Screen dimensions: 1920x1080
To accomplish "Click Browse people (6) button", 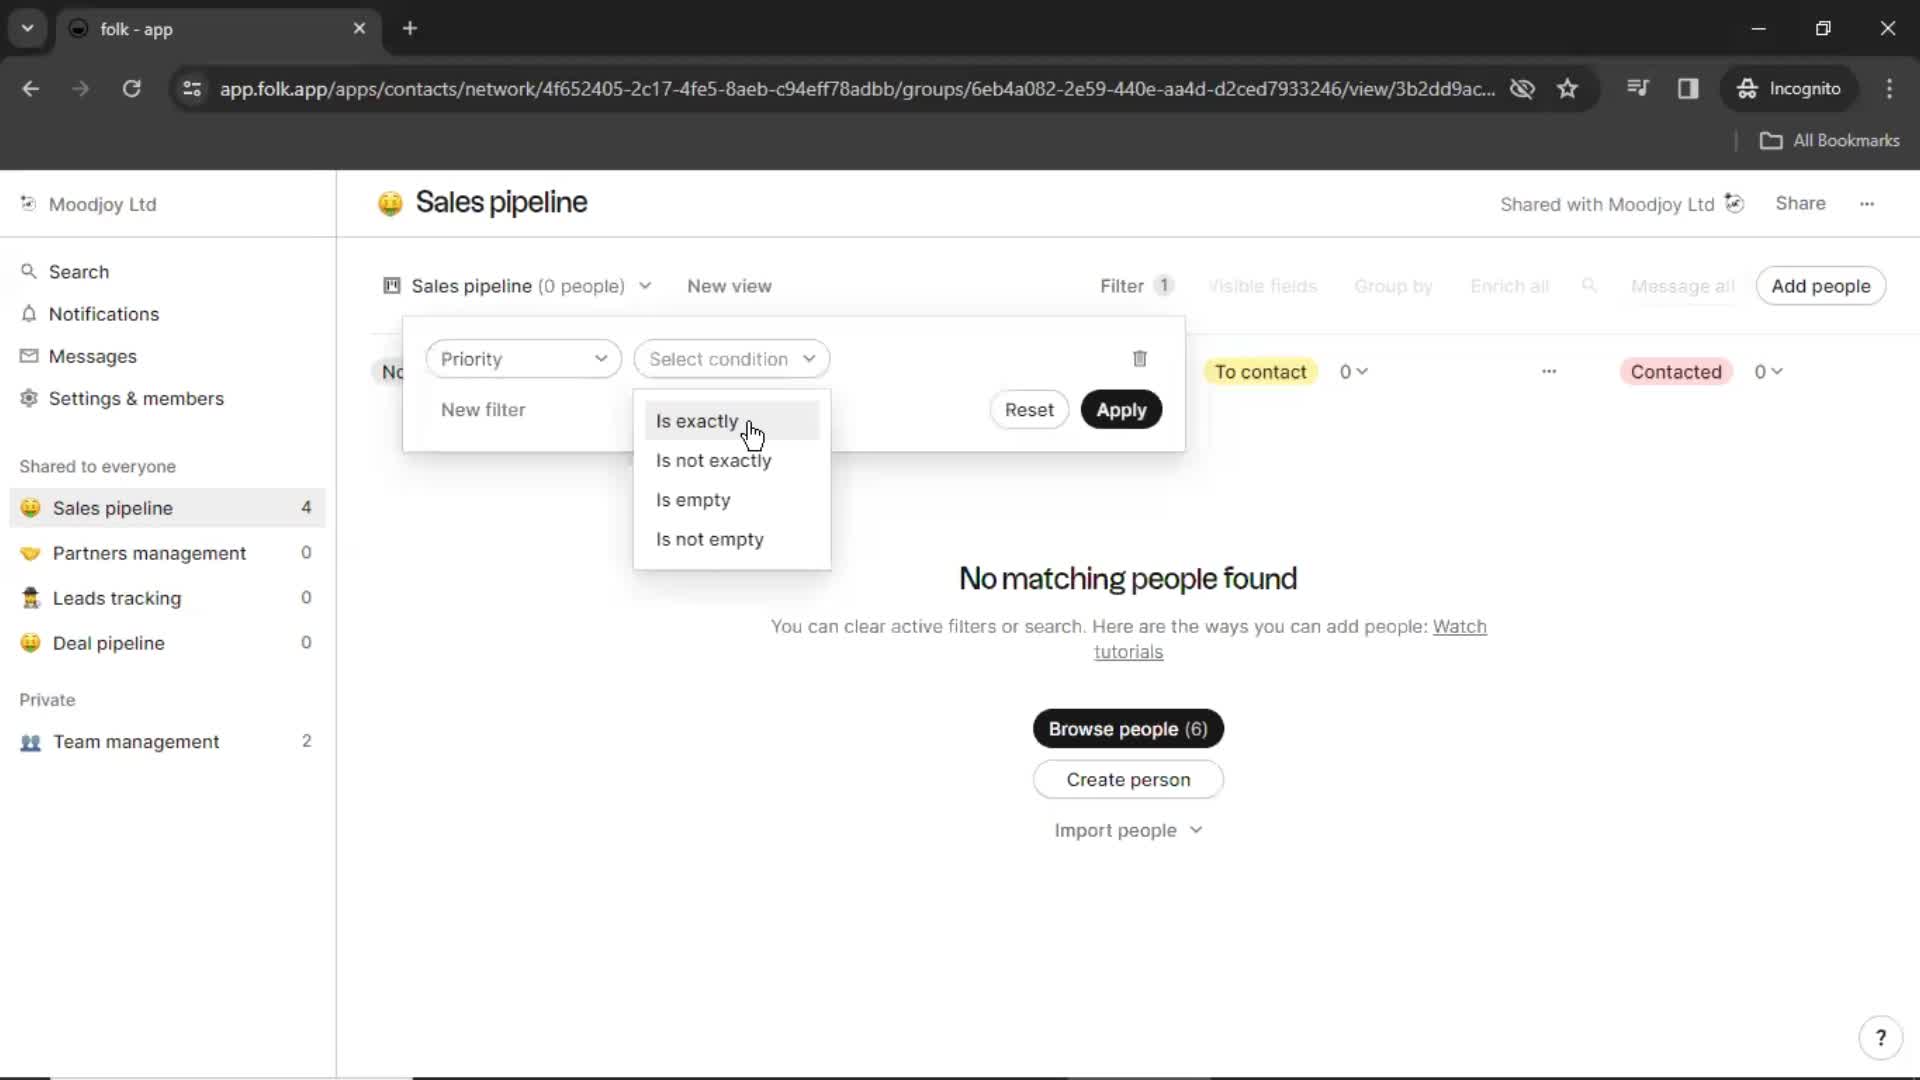I will pos(1128,729).
